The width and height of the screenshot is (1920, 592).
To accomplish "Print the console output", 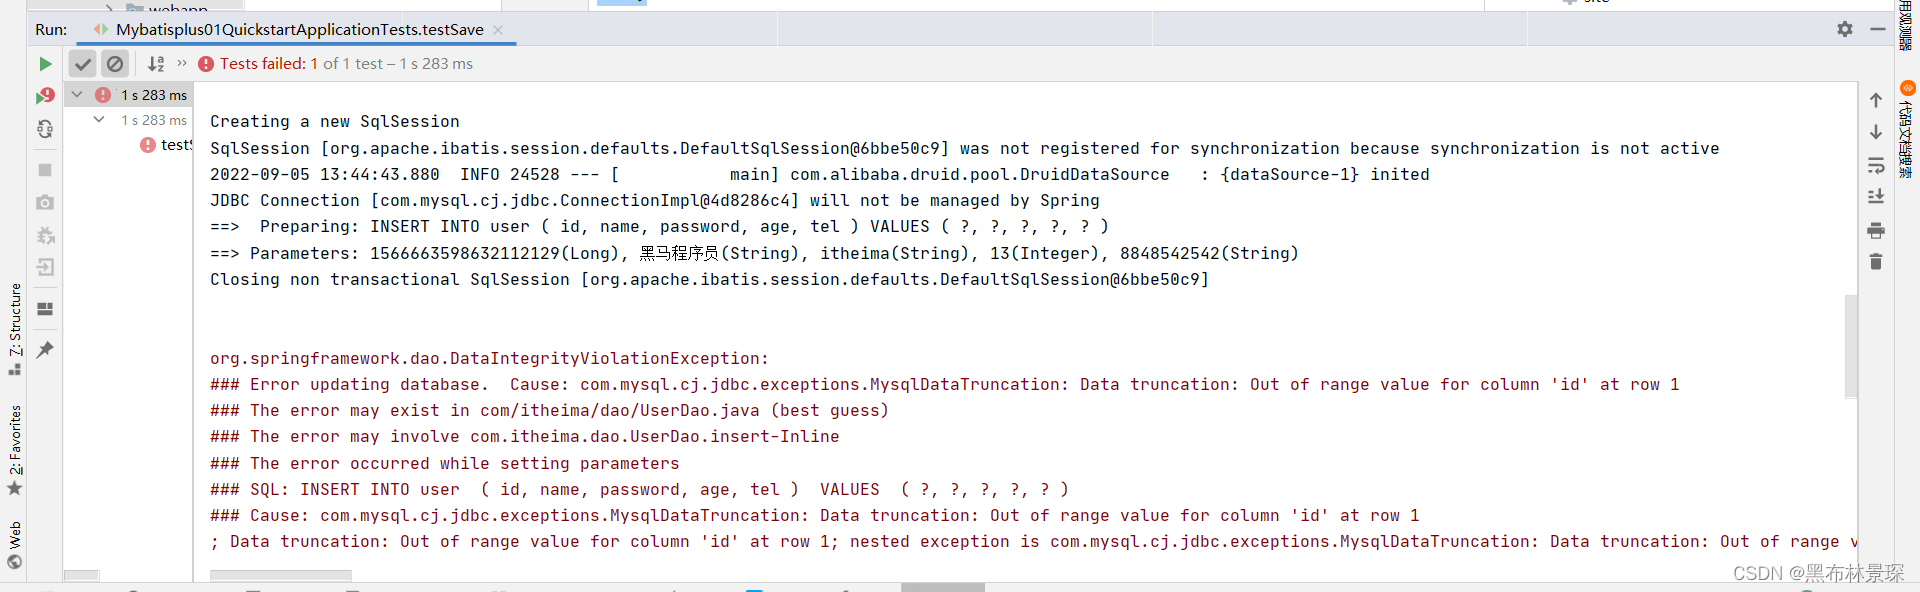I will pos(1876,231).
